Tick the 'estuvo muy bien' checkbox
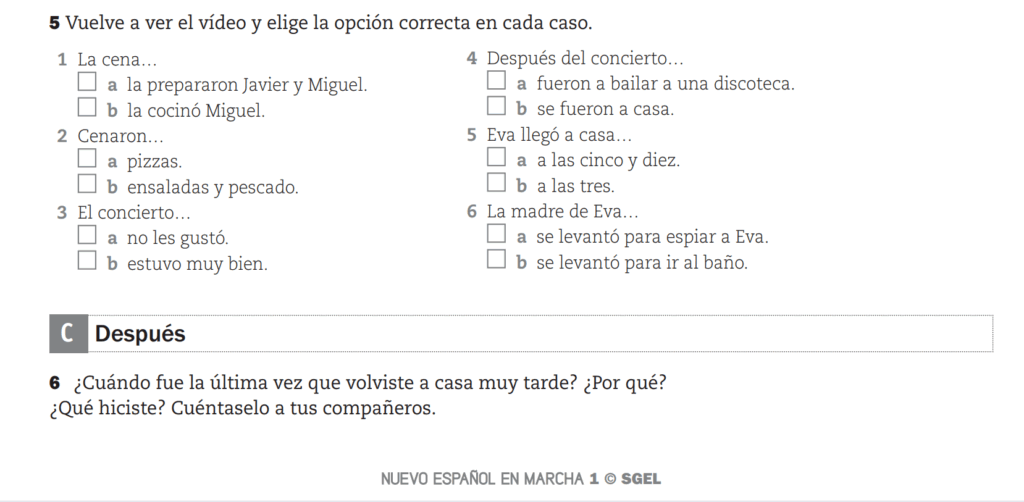 [87, 260]
